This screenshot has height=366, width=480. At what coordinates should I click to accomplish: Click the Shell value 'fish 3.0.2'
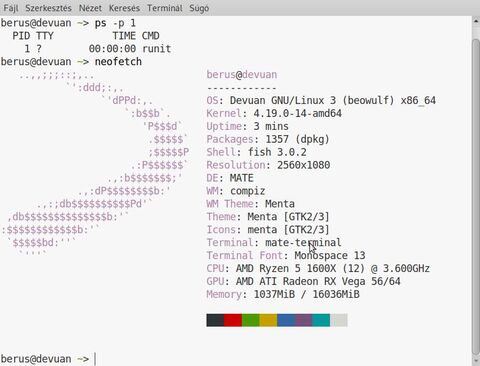pyautogui.click(x=277, y=152)
